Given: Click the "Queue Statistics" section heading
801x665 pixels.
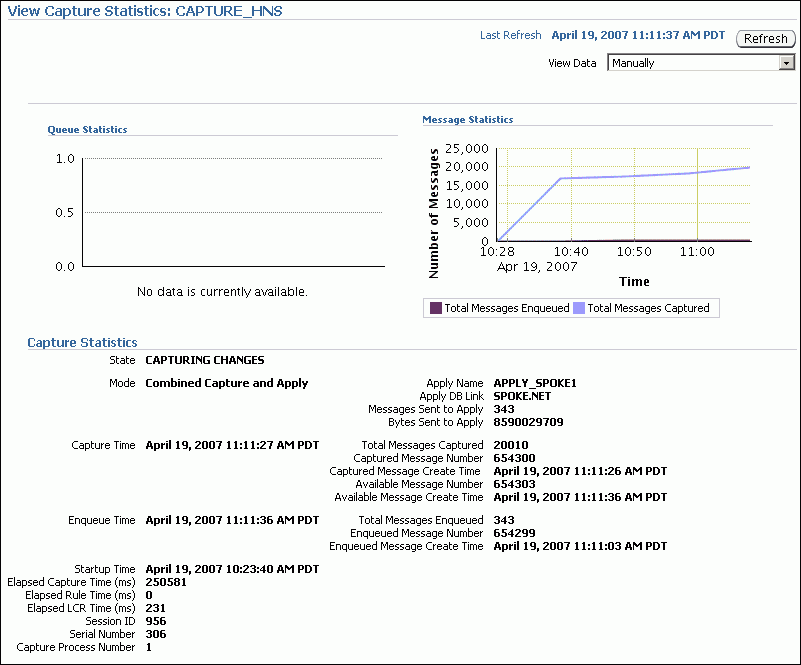Looking at the screenshot, I should (x=87, y=129).
